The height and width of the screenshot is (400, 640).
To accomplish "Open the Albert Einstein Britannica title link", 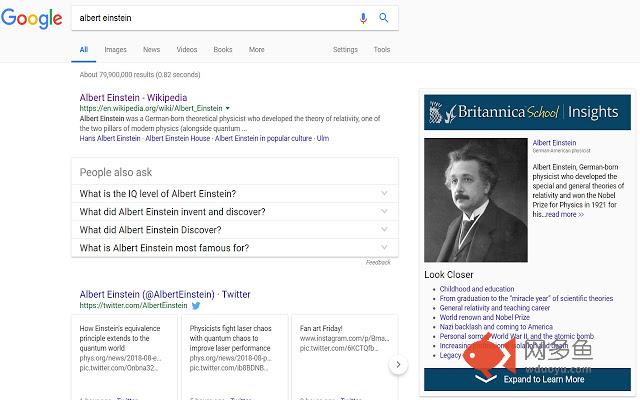I will (554, 143).
